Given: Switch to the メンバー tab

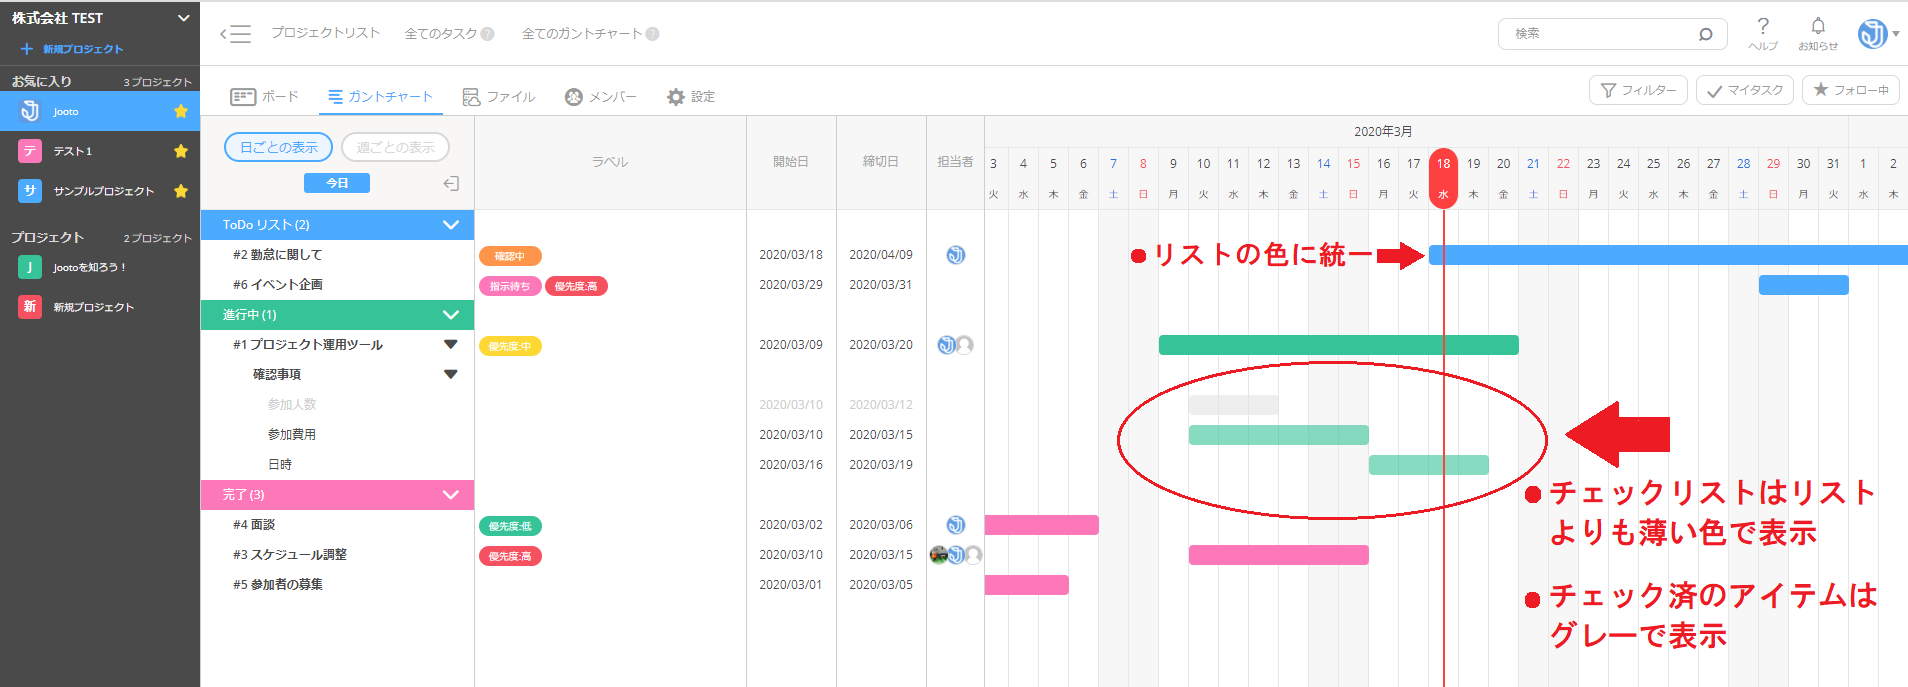Looking at the screenshot, I should [600, 97].
